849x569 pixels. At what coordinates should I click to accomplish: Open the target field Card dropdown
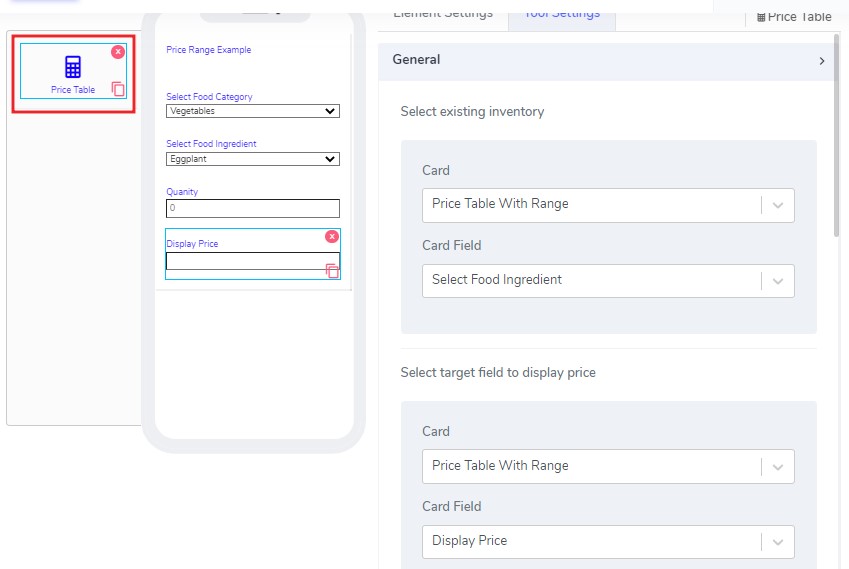pyautogui.click(x=608, y=466)
